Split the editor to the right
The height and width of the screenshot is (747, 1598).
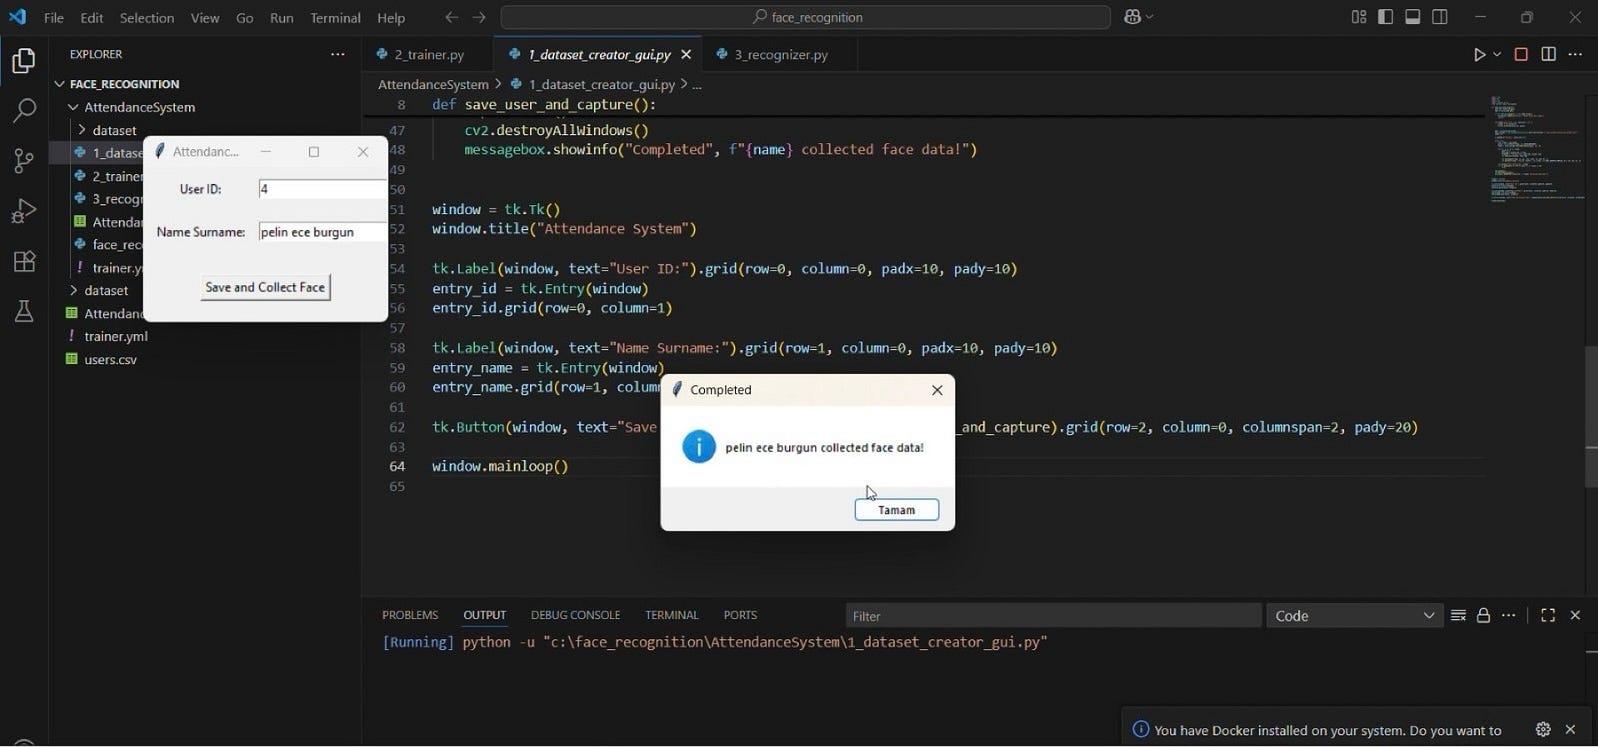(x=1548, y=55)
